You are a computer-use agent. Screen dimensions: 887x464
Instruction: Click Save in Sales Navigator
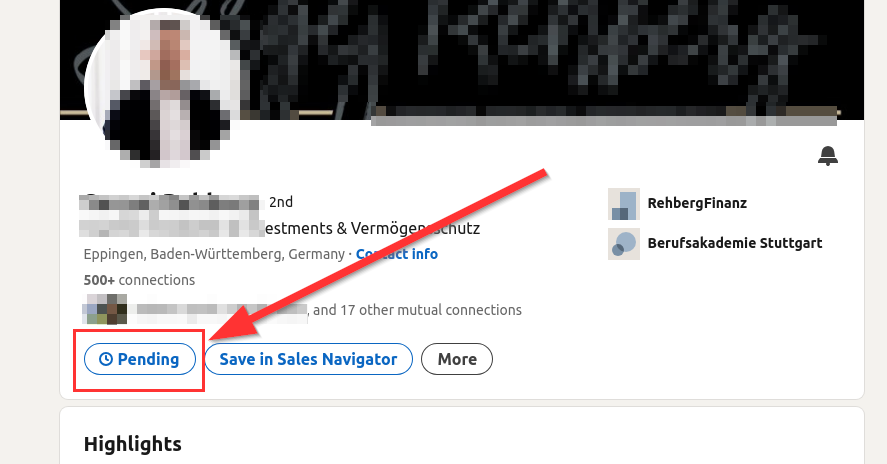coord(308,359)
